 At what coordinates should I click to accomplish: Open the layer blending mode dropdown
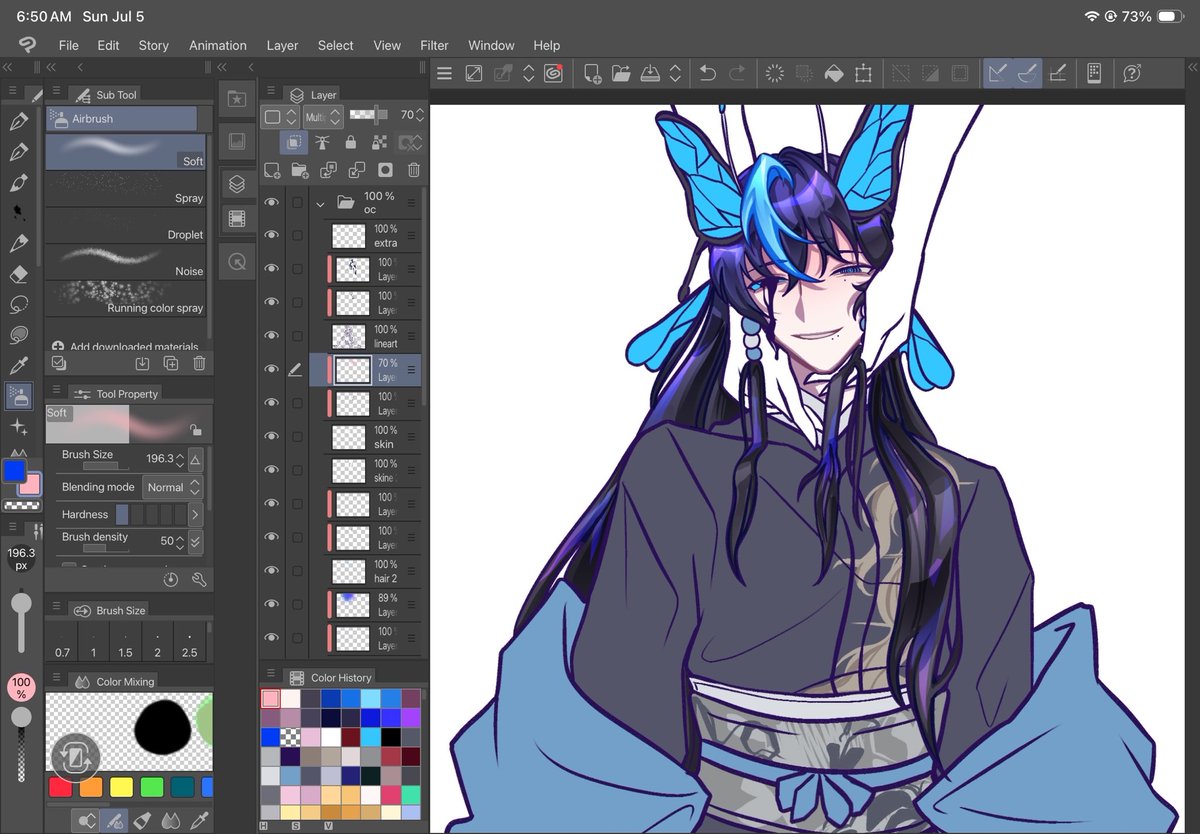click(323, 116)
